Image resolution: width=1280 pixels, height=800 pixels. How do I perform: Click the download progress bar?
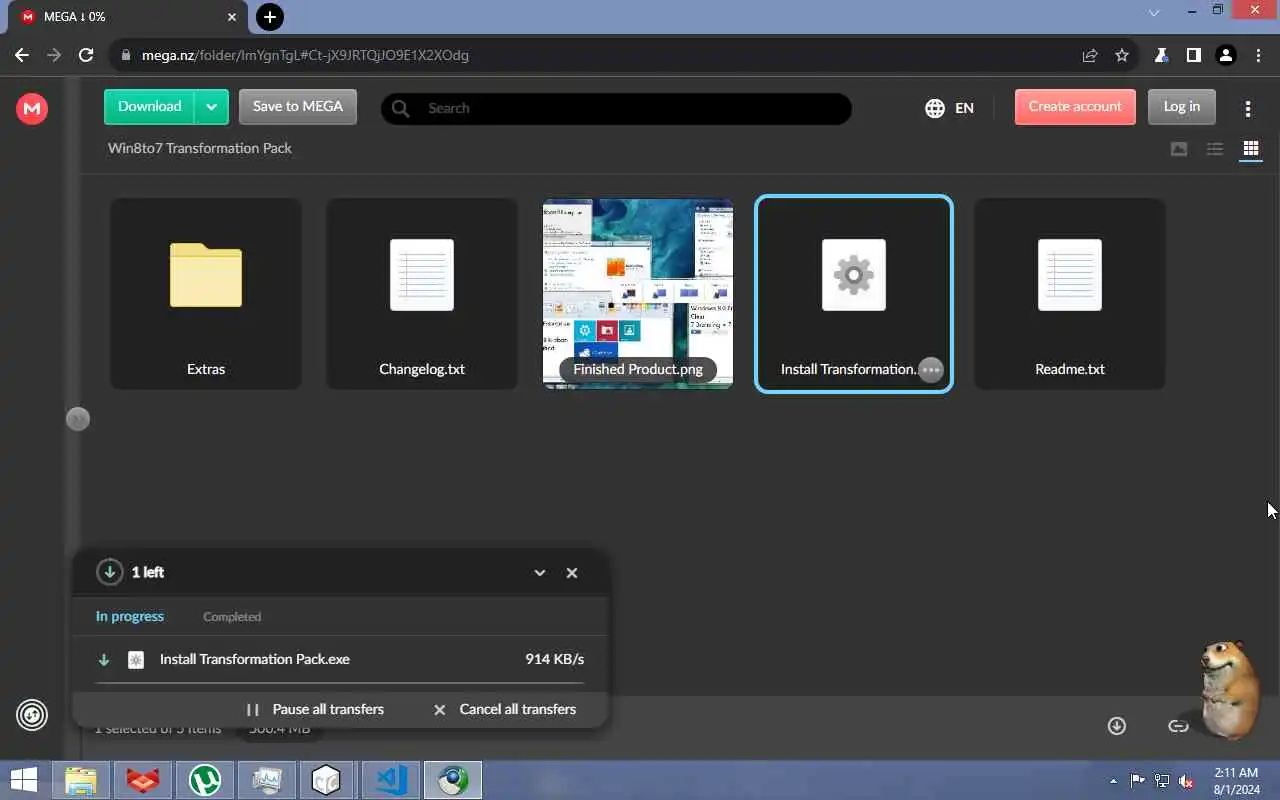point(340,684)
